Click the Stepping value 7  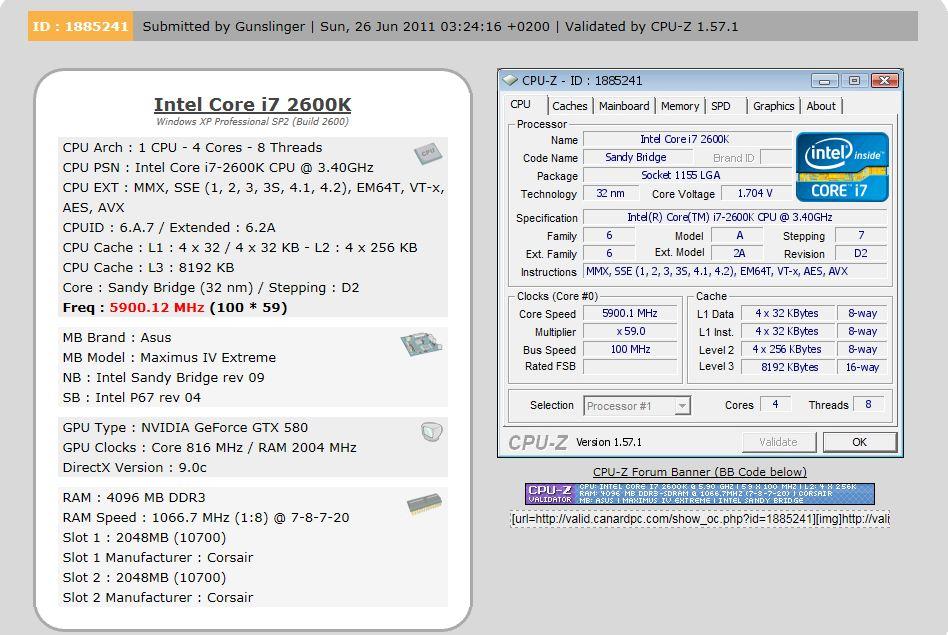point(861,235)
